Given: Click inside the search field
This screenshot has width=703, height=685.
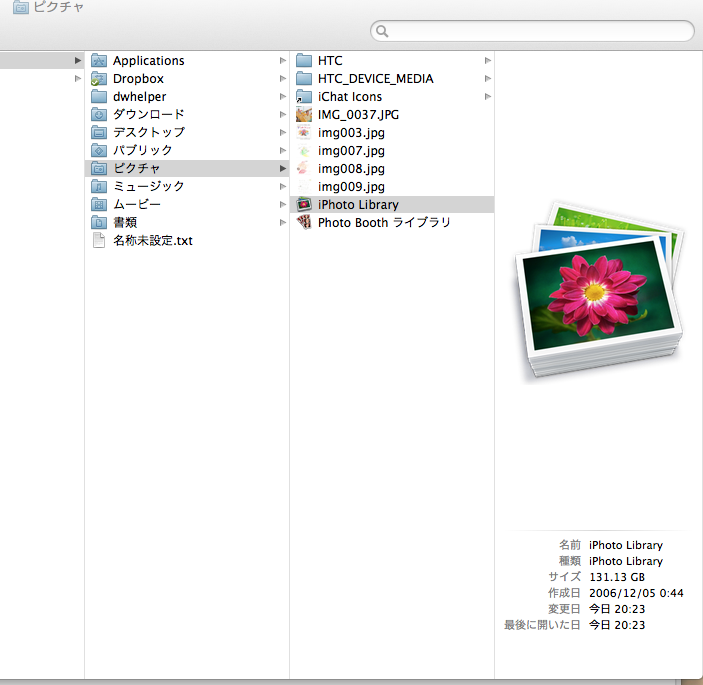Looking at the screenshot, I should pyautogui.click(x=532, y=31).
